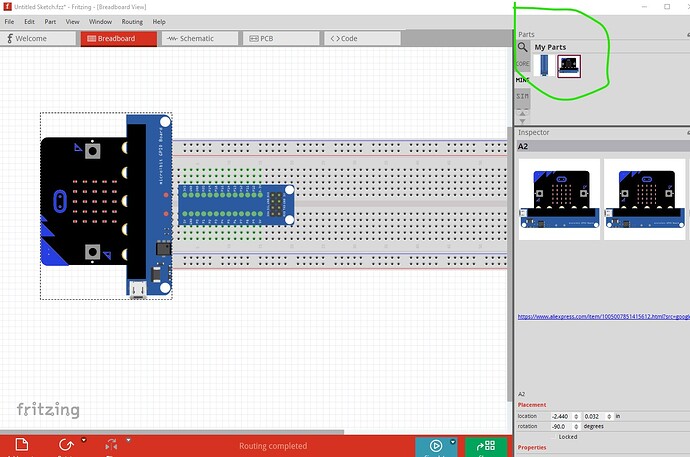
Task: Click the first micro:bit image in Inspector
Action: pos(559,199)
